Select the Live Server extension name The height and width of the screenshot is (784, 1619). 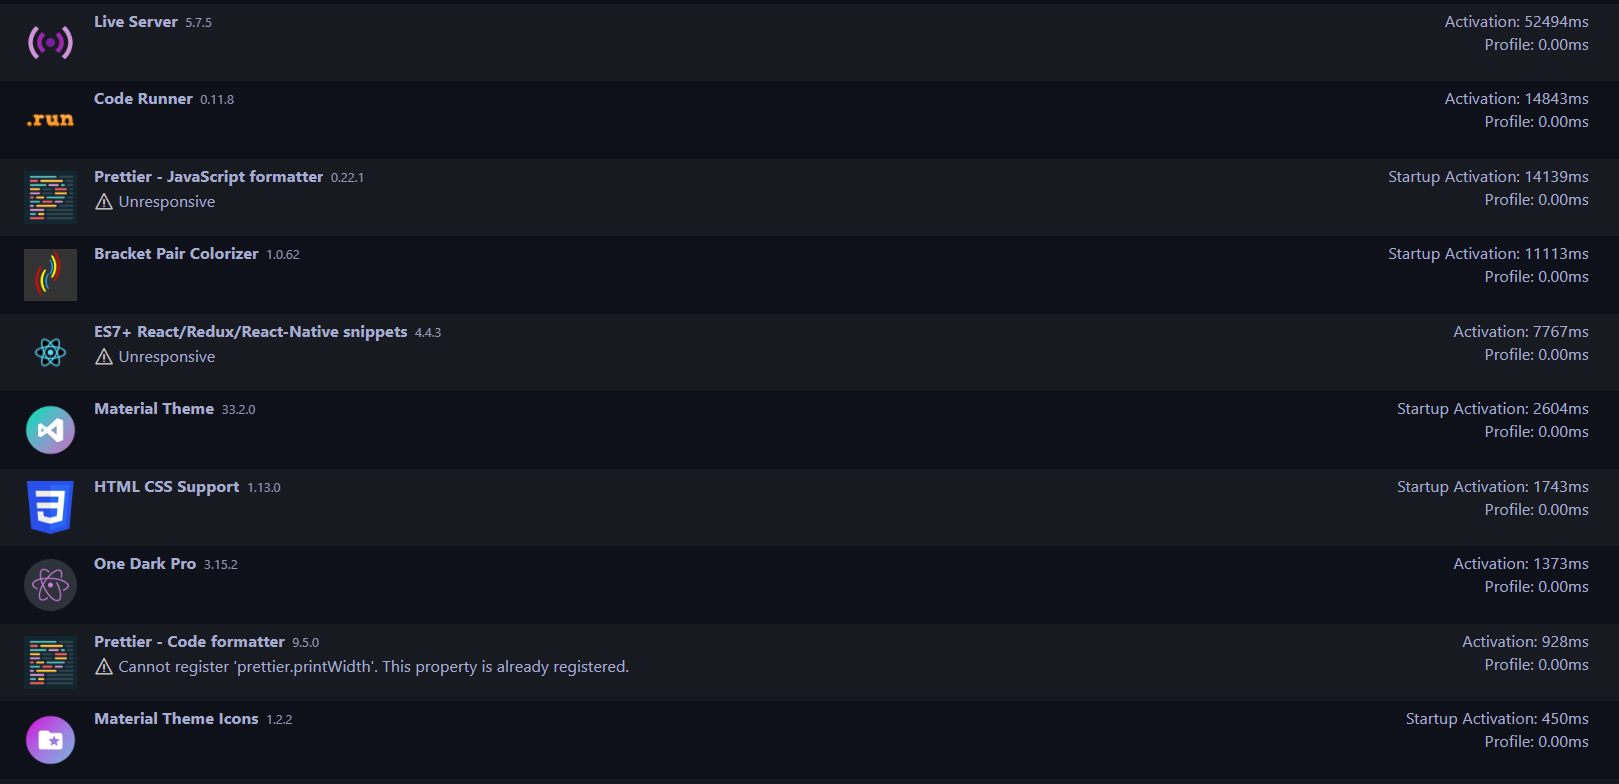click(x=136, y=21)
